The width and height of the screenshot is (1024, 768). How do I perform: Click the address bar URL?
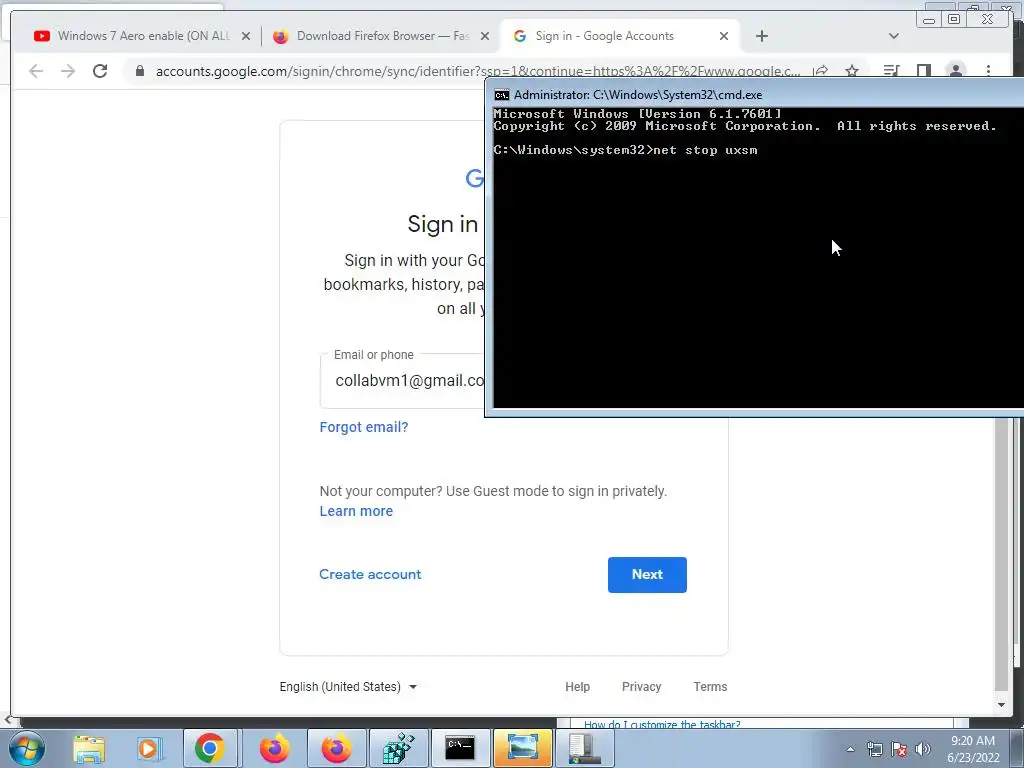[477, 71]
